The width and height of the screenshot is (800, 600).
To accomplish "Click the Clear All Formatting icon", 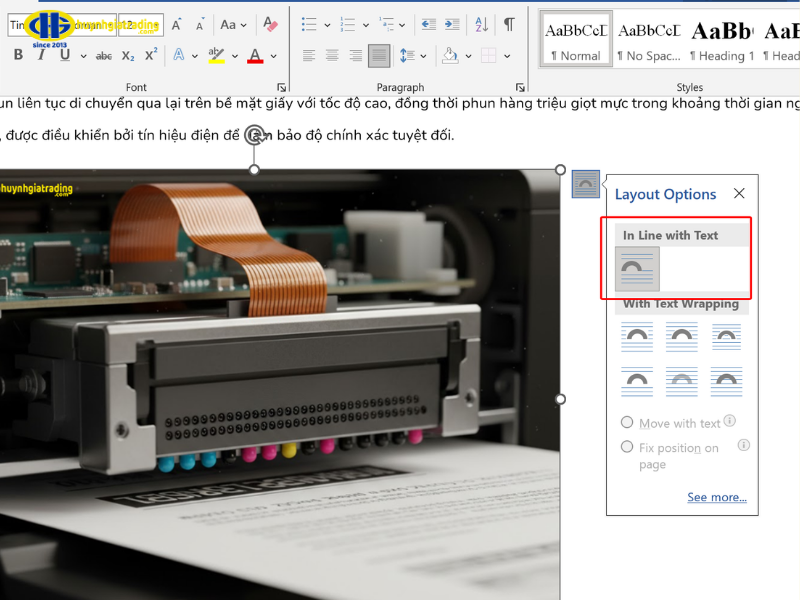I will [270, 25].
